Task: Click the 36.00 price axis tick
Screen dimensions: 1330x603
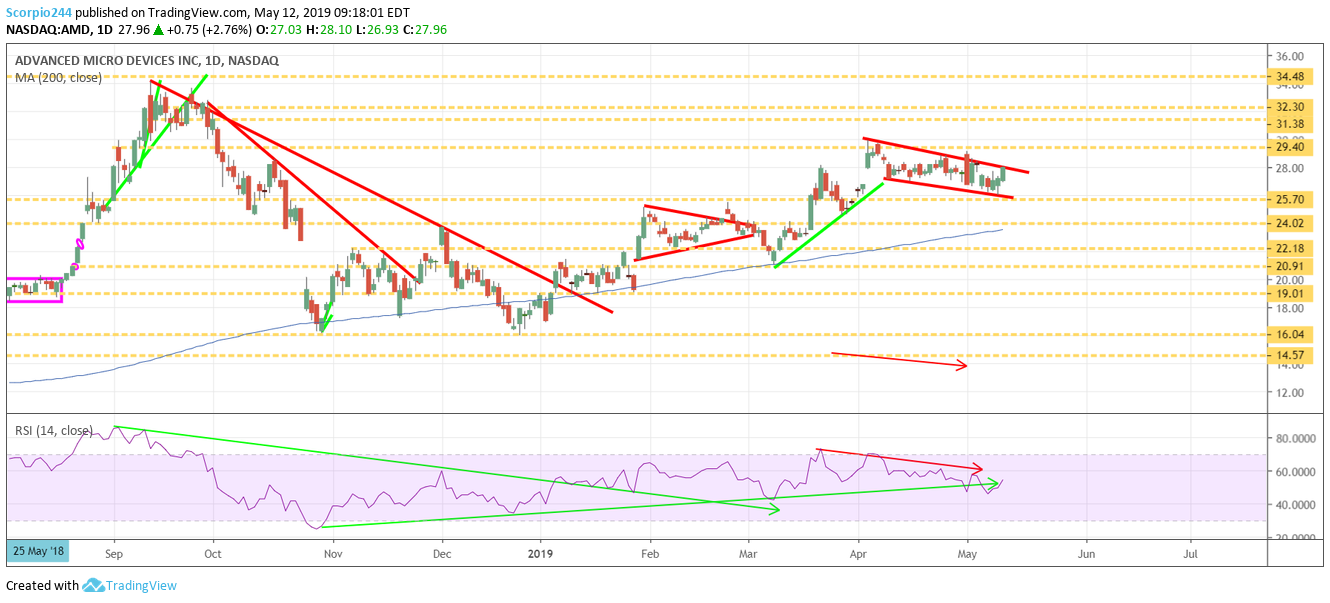Action: click(1288, 56)
